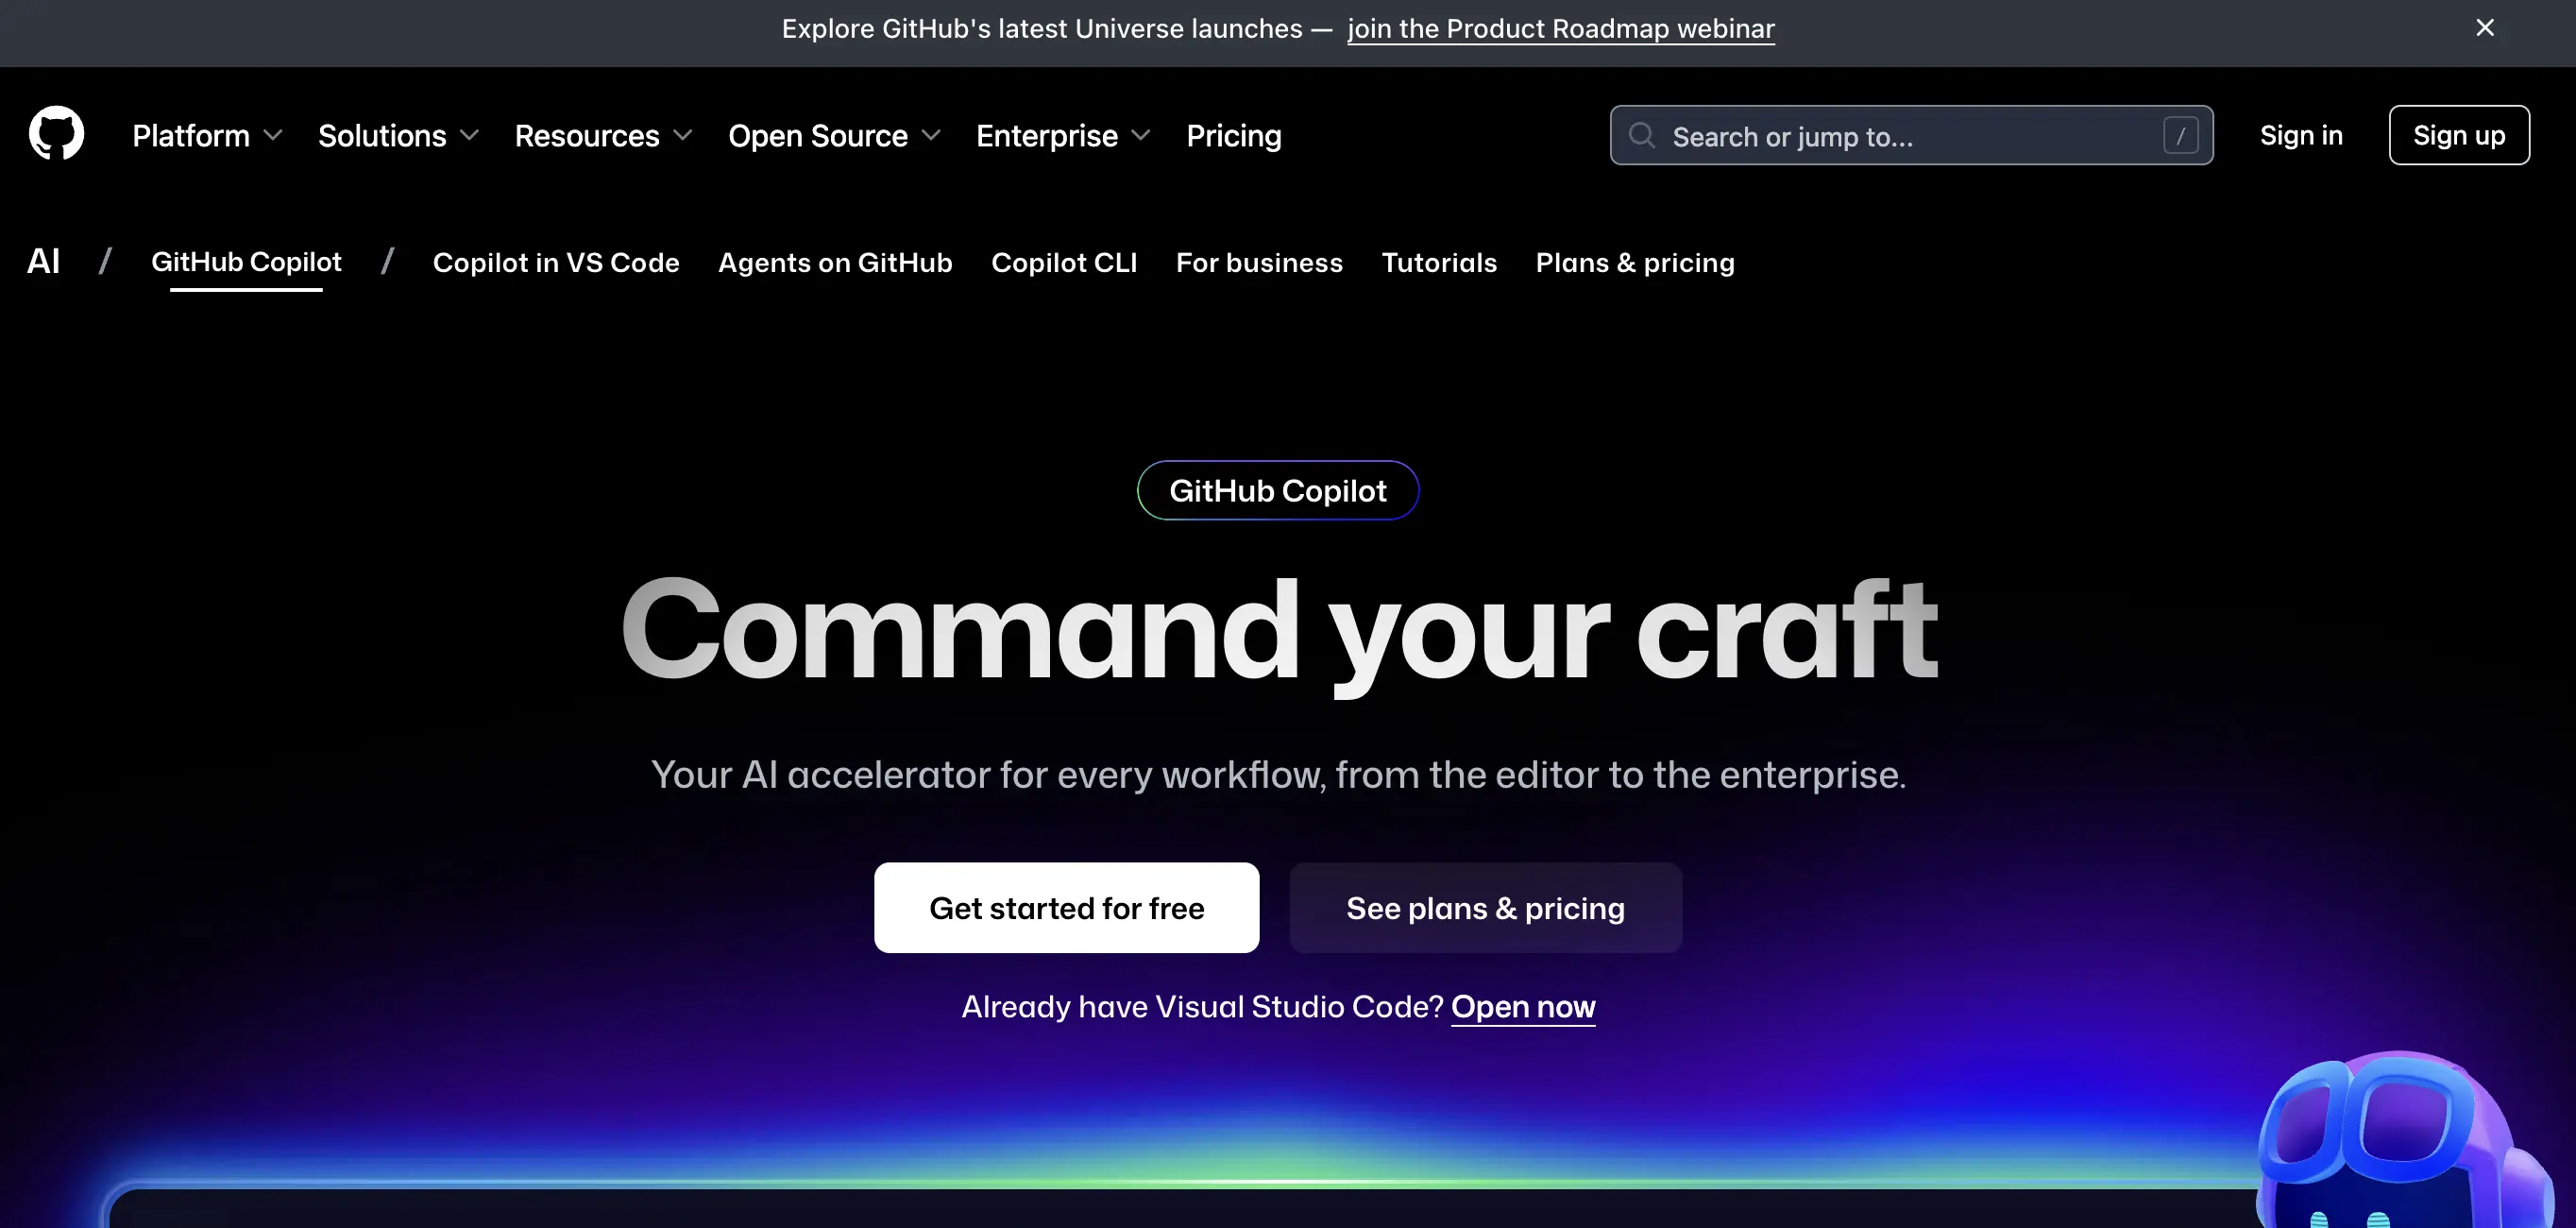Screen dimensions: 2576x1228
Task: Open the Enterprise dropdown
Action: pyautogui.click(x=1062, y=135)
